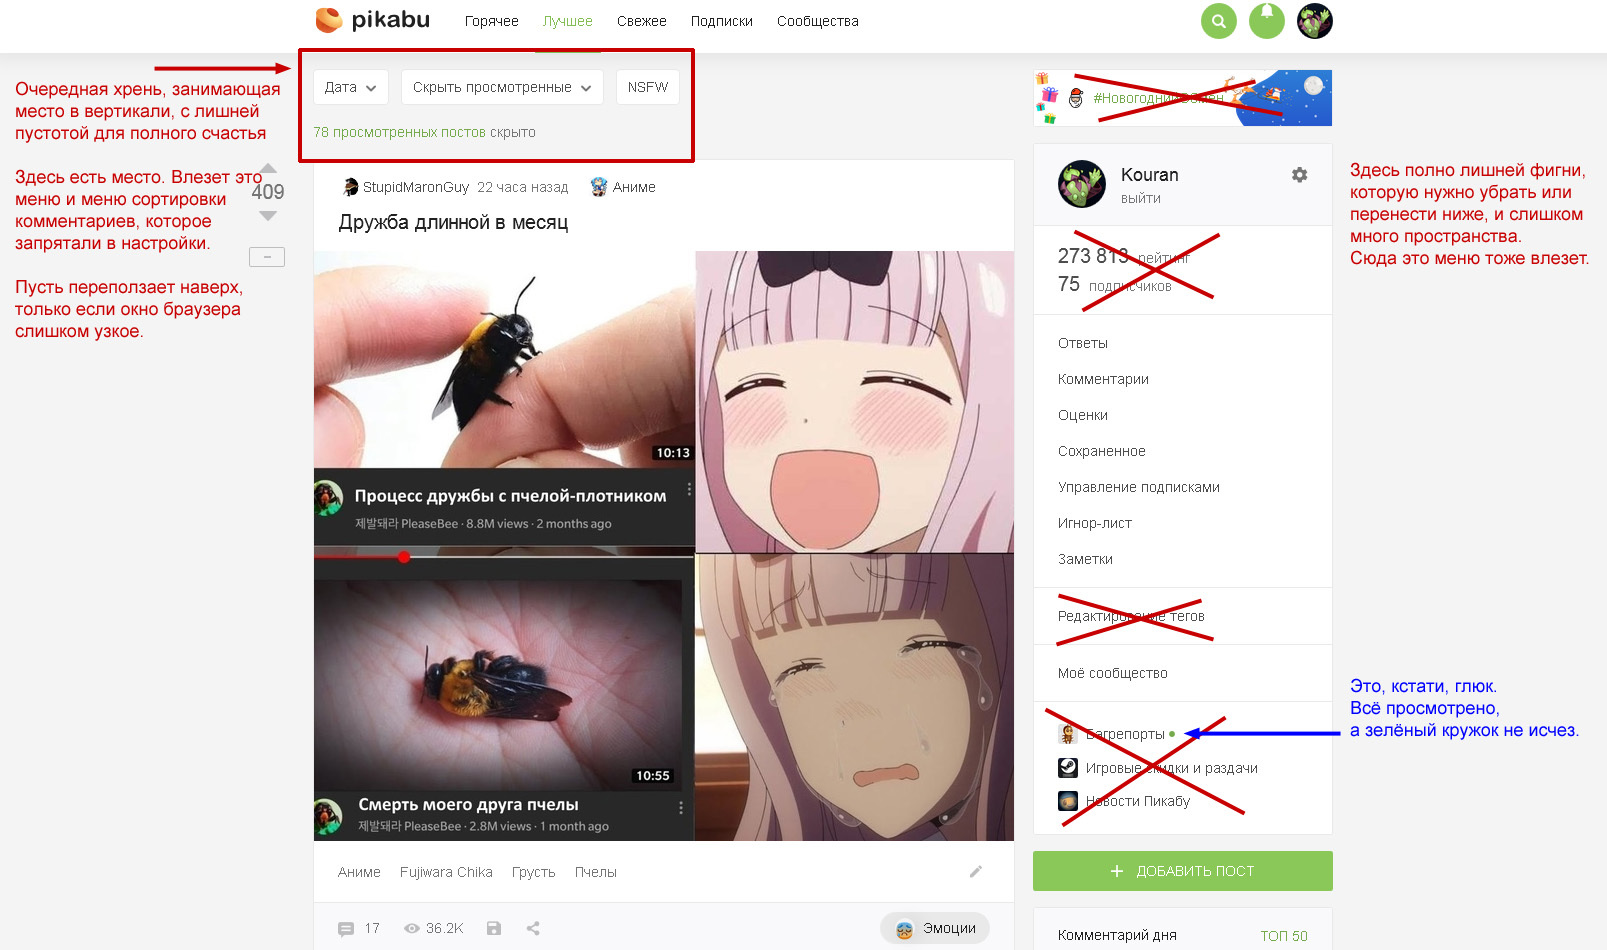
Task: Click the green search icon in the header
Action: tap(1218, 21)
